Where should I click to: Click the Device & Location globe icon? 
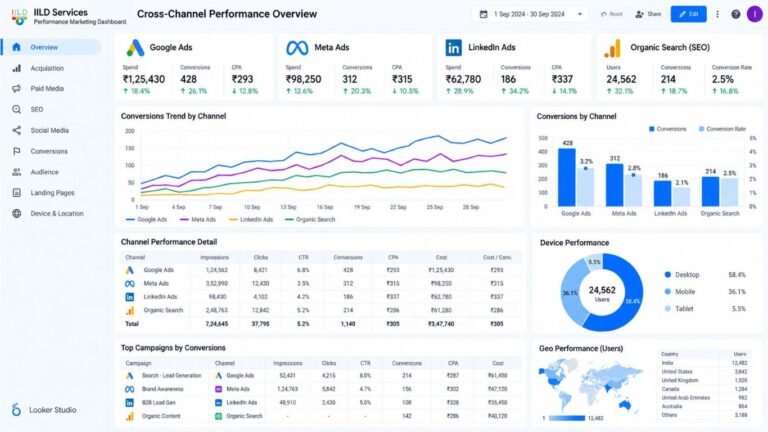[x=17, y=214]
